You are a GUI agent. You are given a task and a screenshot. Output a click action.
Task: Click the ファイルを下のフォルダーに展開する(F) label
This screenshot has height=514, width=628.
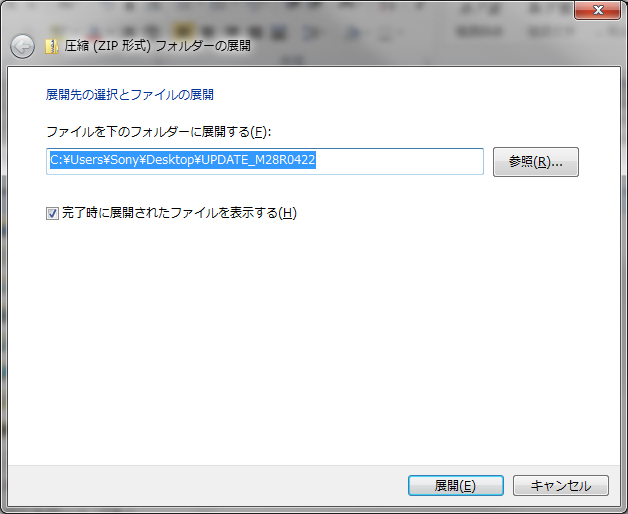(158, 131)
